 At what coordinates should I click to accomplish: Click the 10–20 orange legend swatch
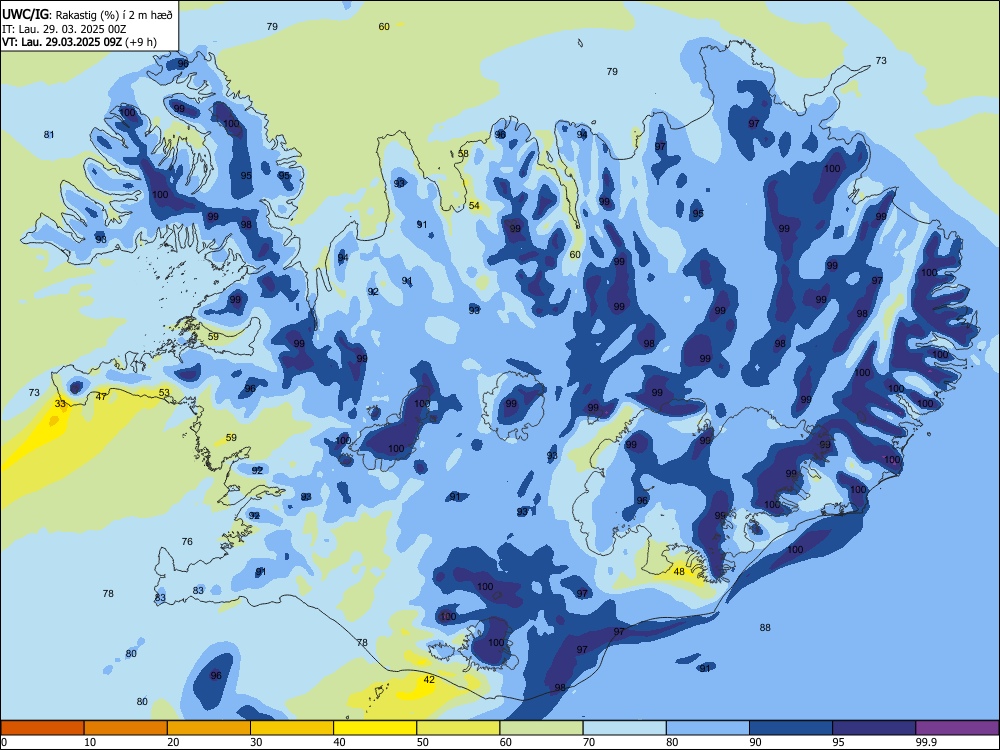[126, 728]
